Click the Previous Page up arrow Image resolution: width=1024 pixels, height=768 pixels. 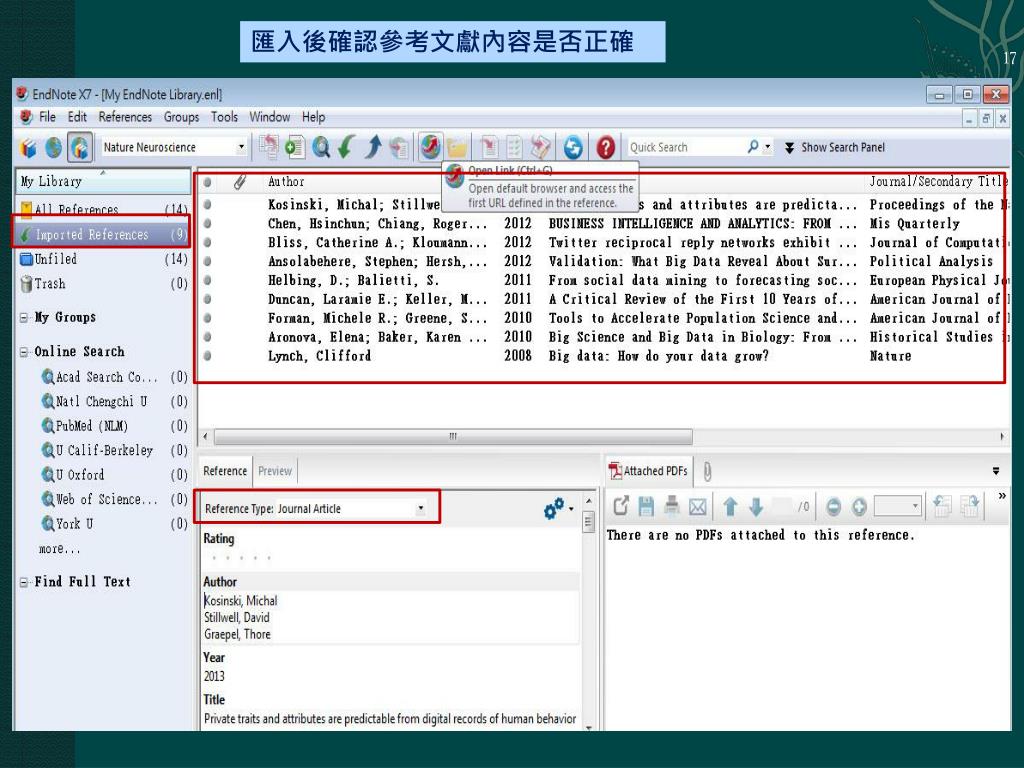coord(730,506)
